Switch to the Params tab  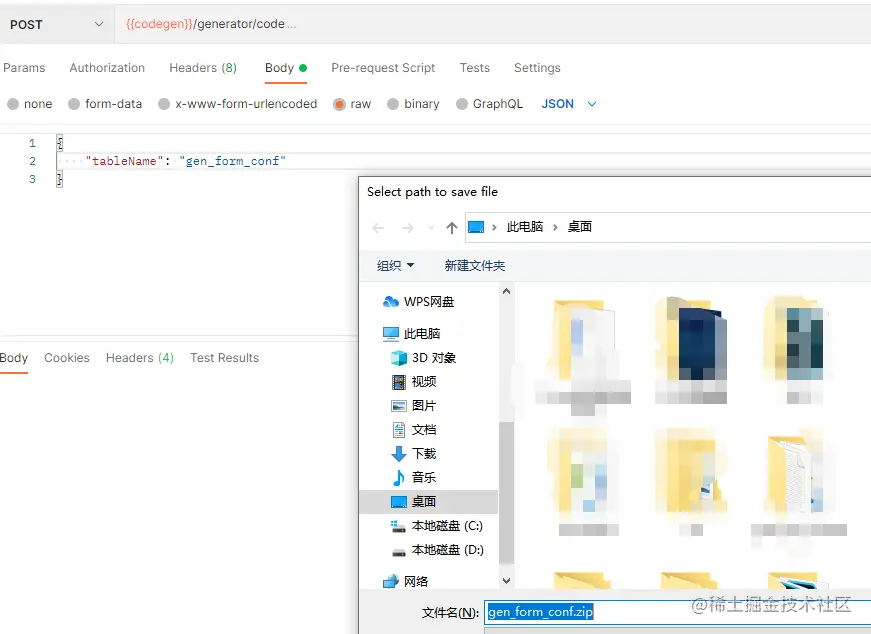click(x=24, y=68)
